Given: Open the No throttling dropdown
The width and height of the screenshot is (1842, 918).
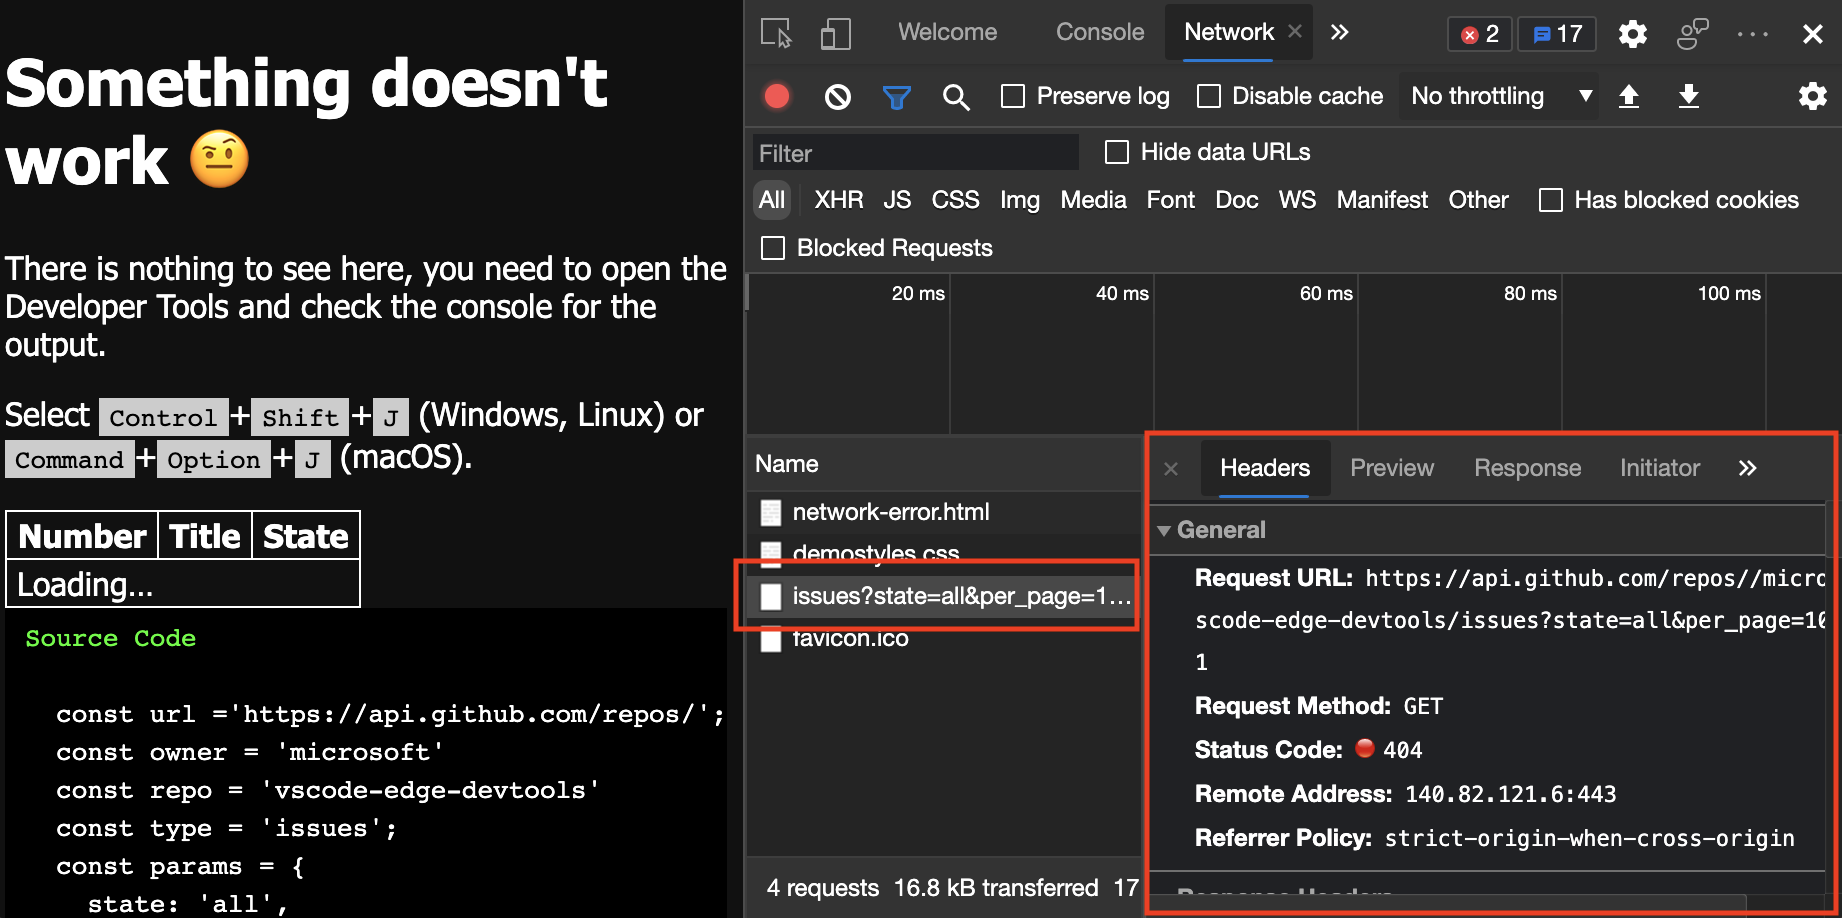Looking at the screenshot, I should coord(1498,96).
